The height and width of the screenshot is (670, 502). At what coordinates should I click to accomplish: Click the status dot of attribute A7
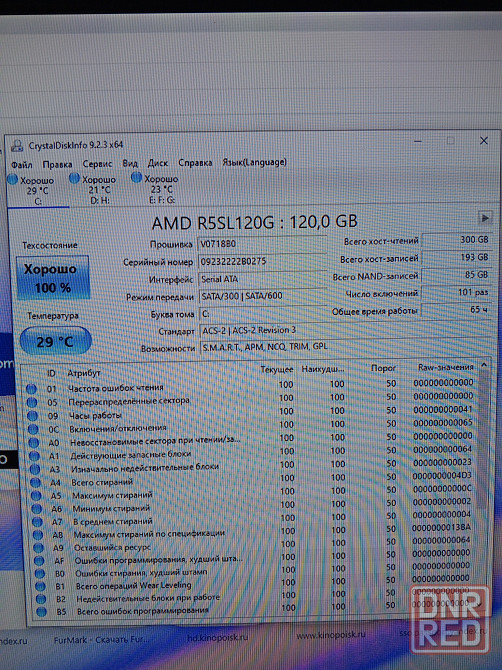click(x=38, y=522)
